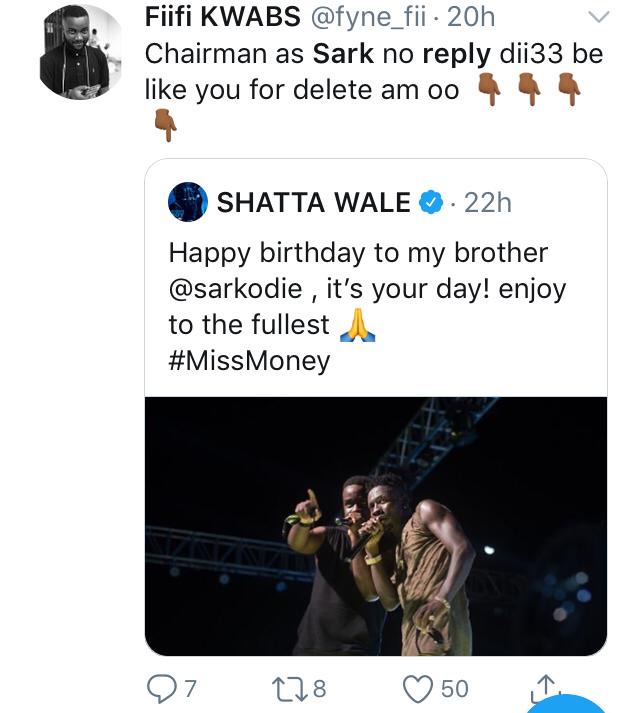Image resolution: width=640 pixels, height=713 pixels.
Task: Click the 20h tweet timestamp
Action: click(x=471, y=17)
